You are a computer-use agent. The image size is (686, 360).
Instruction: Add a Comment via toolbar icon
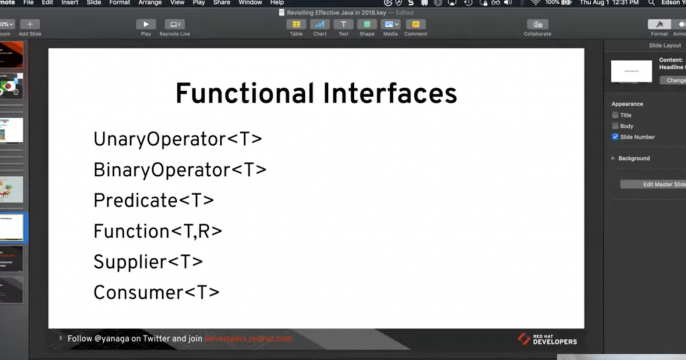pyautogui.click(x=416, y=24)
